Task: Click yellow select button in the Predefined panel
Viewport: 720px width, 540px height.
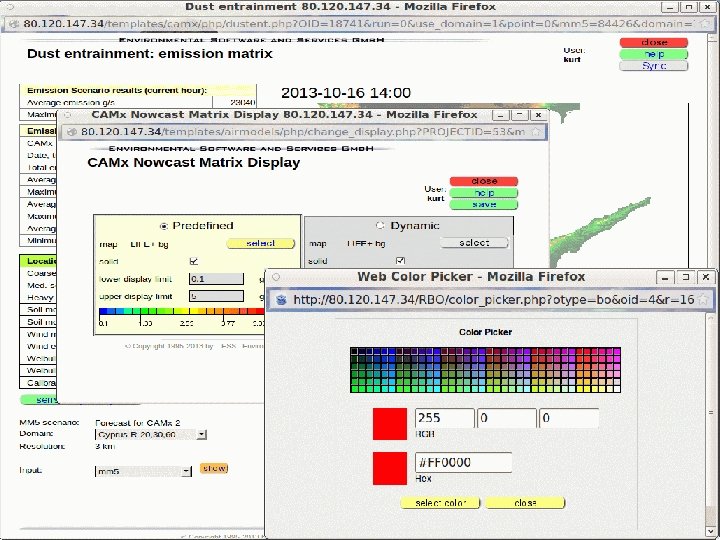Action: coord(260,243)
